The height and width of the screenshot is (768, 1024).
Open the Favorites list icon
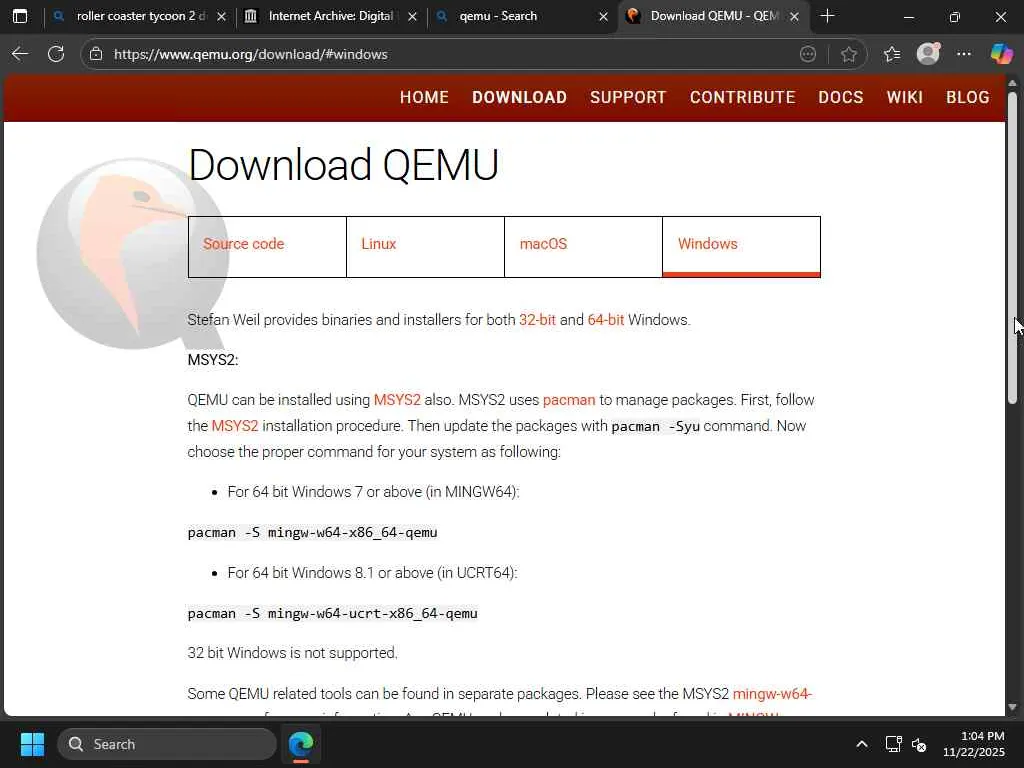point(891,54)
